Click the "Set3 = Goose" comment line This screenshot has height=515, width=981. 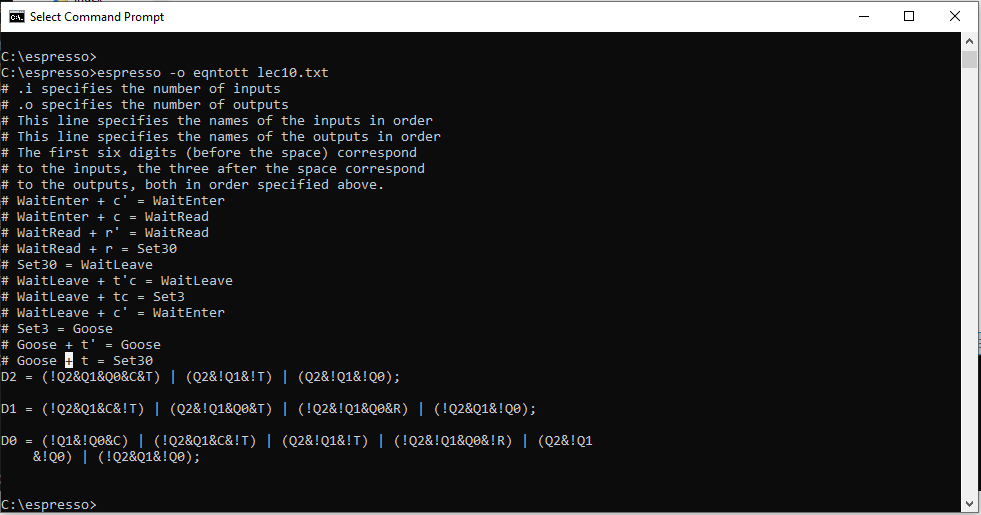coord(64,329)
